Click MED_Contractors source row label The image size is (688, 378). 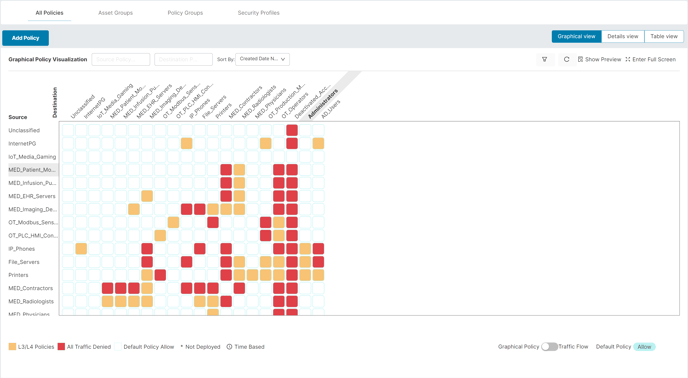click(30, 288)
